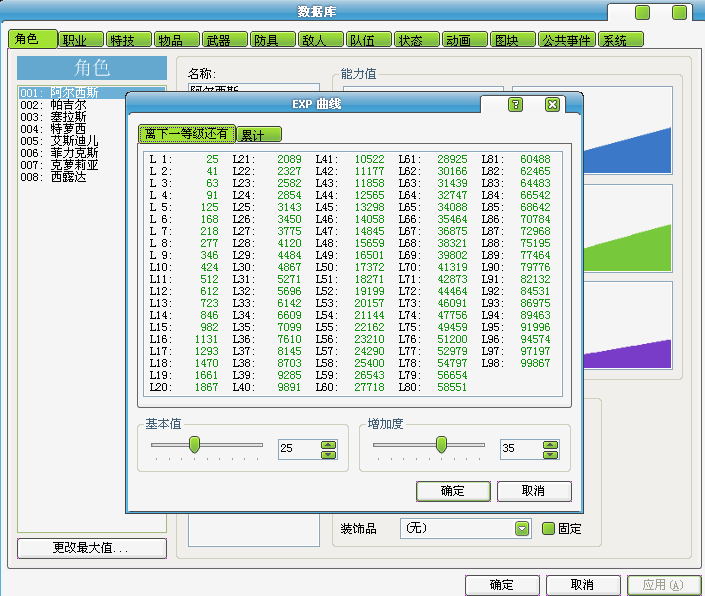Select character 004: 特萝西
The image size is (705, 596).
point(72,129)
